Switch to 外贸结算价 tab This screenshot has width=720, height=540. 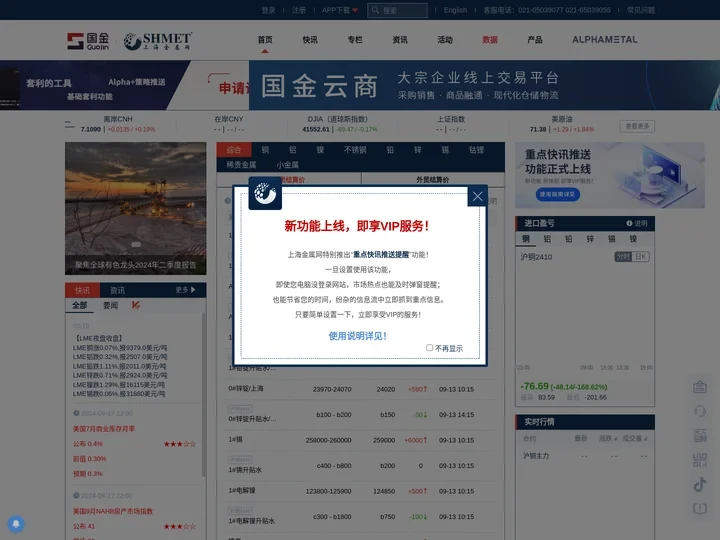[x=433, y=180]
